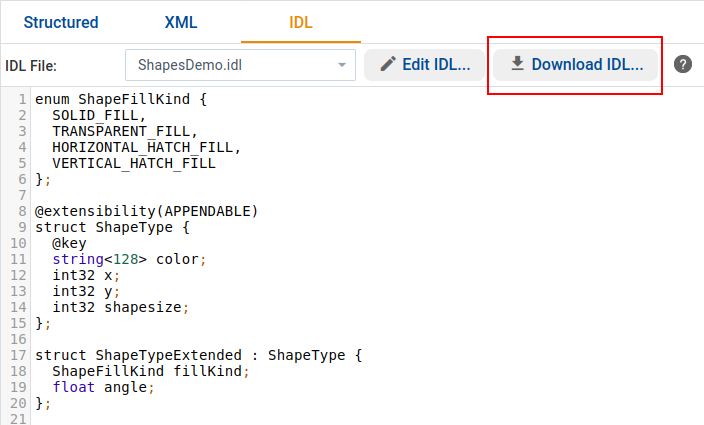Click the float angle field line
Viewport: 704px width, 425px height.
[104, 387]
